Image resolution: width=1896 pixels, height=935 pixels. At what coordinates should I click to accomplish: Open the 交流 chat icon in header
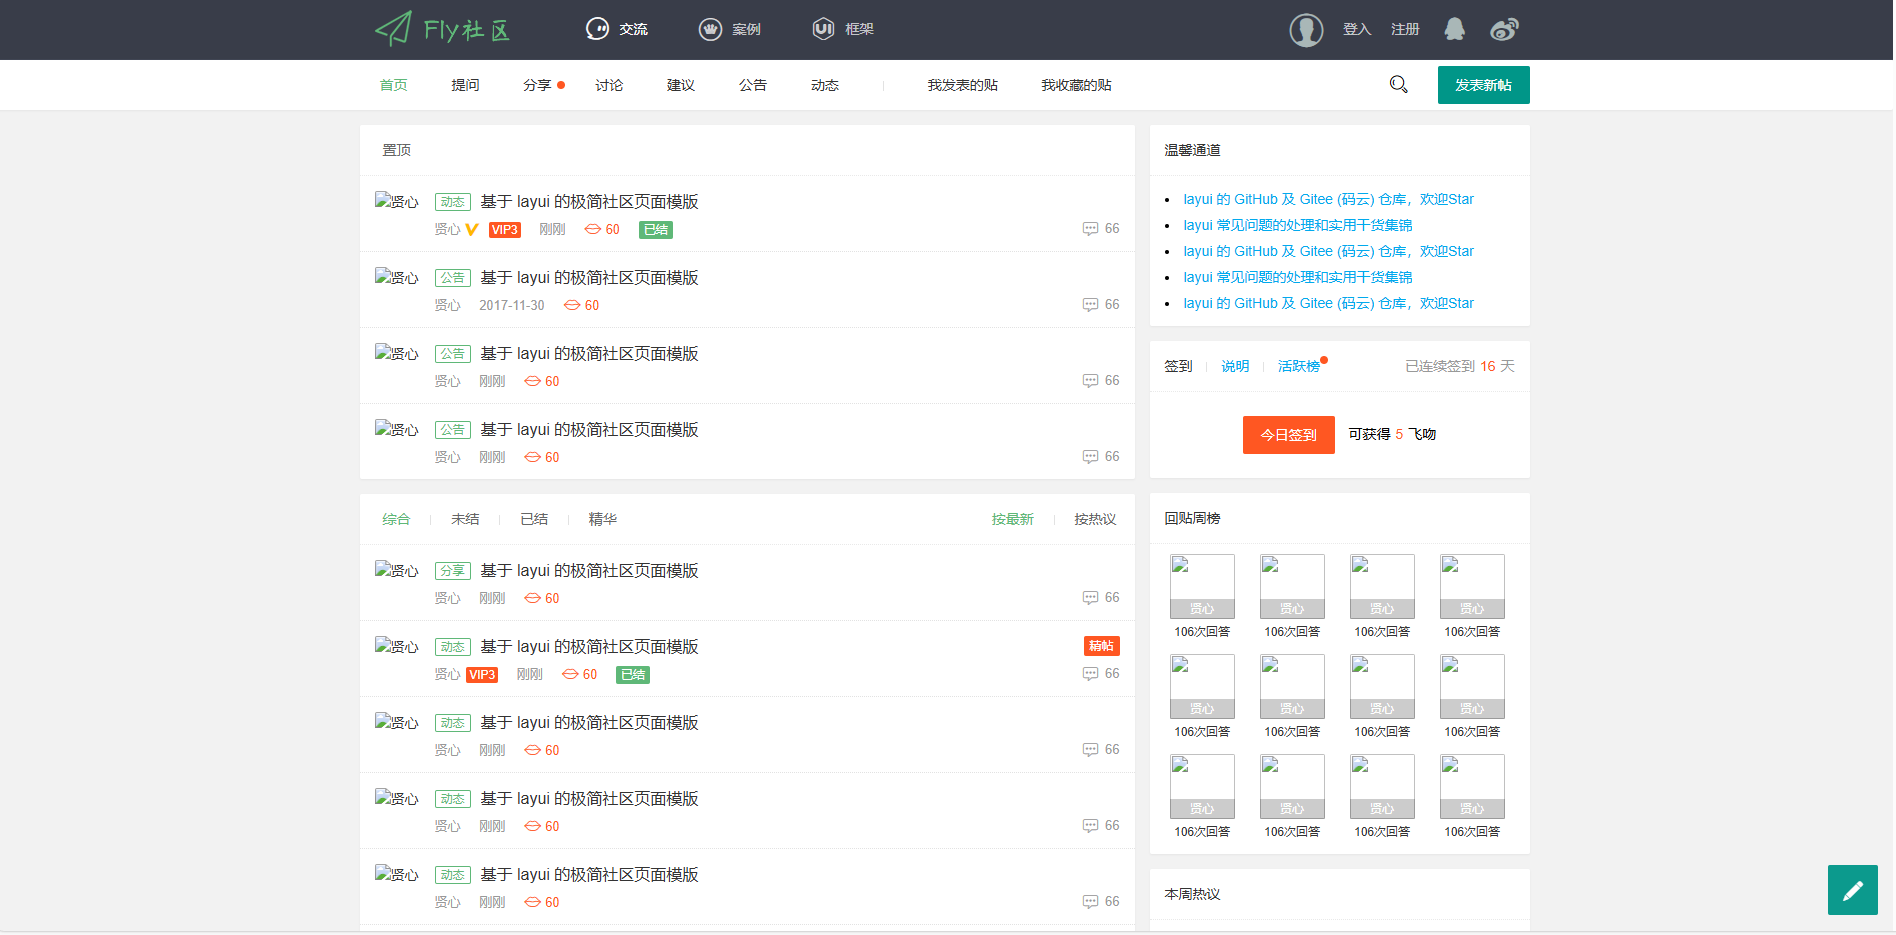[597, 29]
